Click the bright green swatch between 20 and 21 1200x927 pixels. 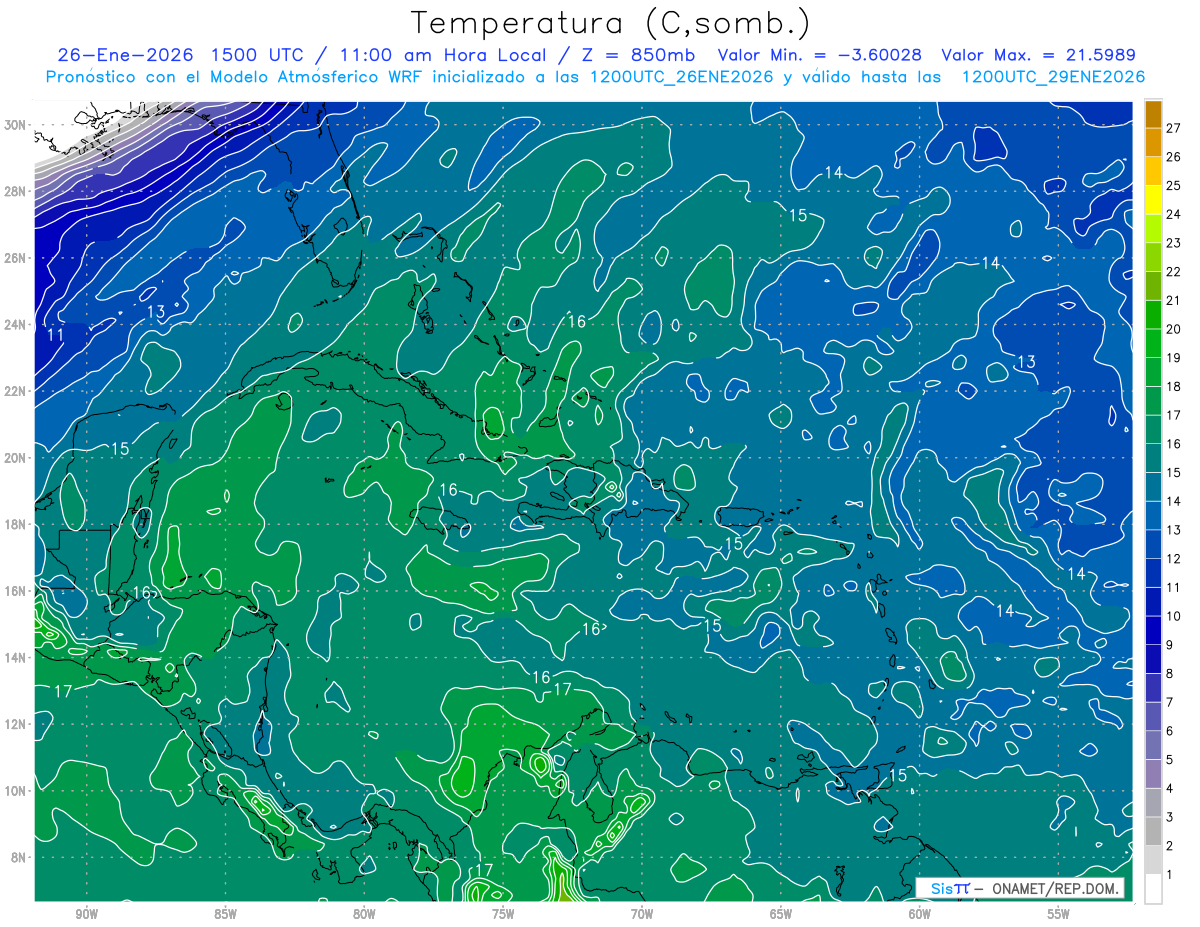coord(1153,314)
